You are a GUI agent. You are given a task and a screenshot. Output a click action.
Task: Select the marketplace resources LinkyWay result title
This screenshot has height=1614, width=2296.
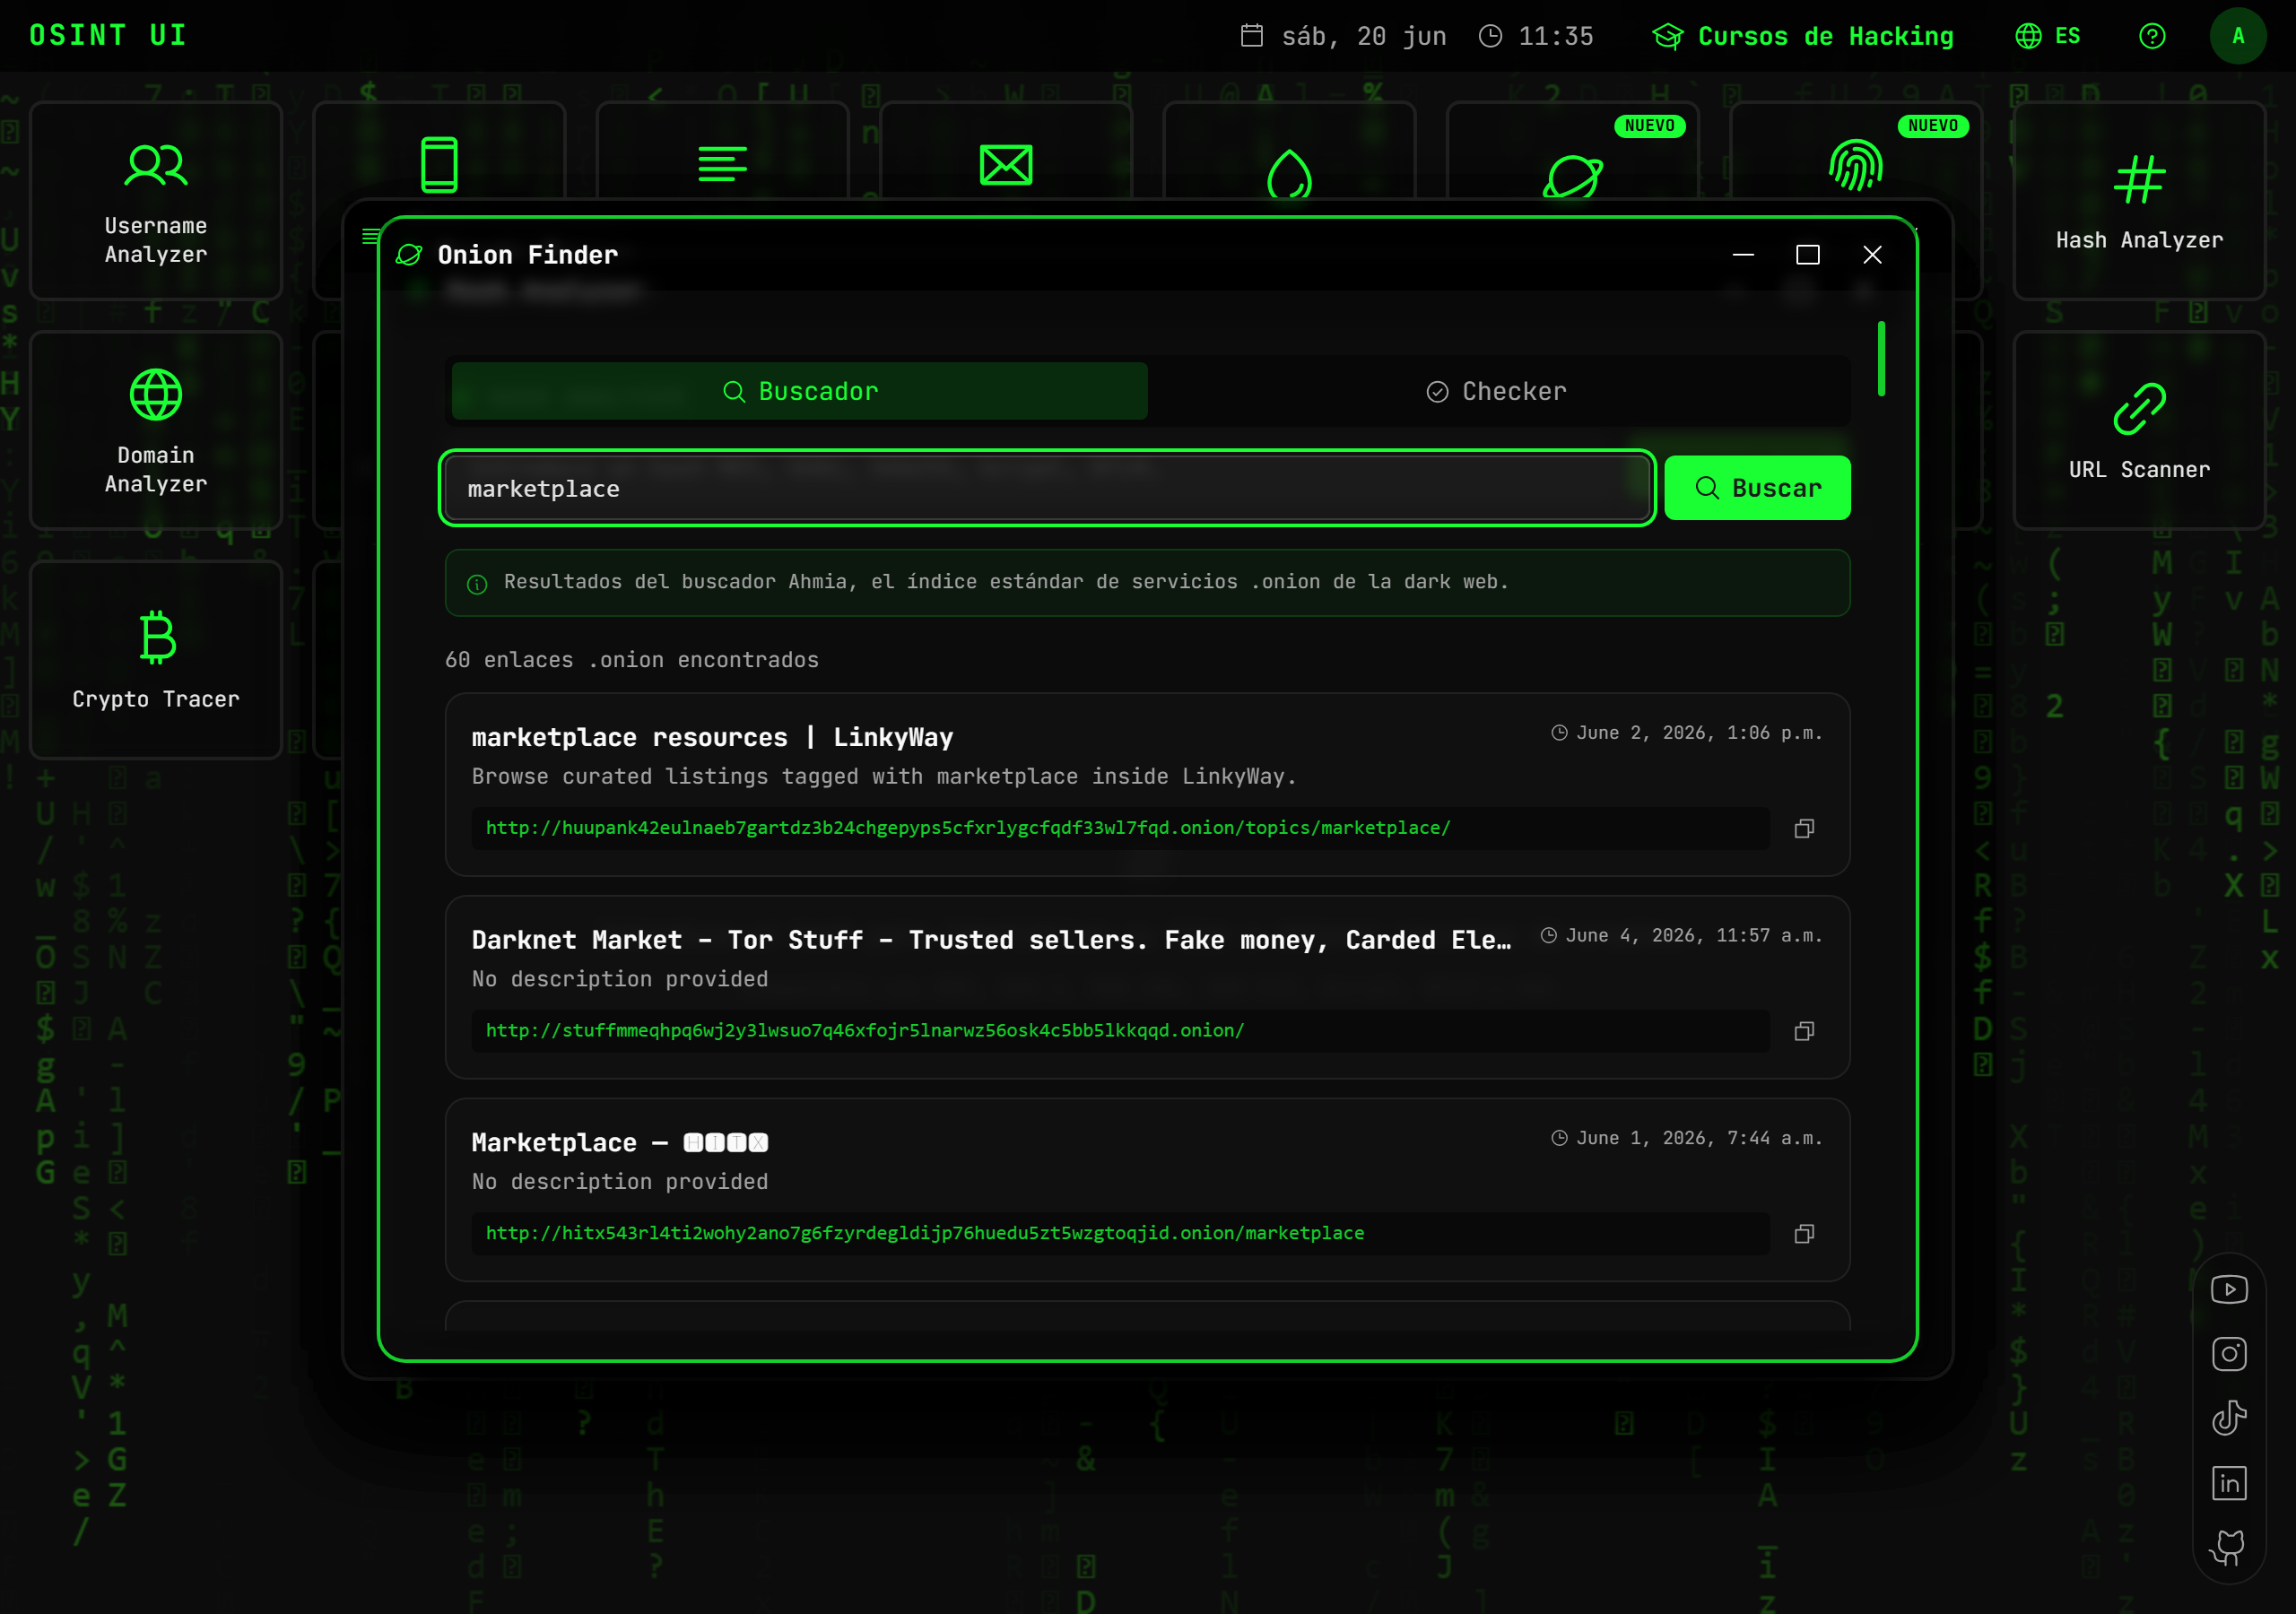point(712,738)
